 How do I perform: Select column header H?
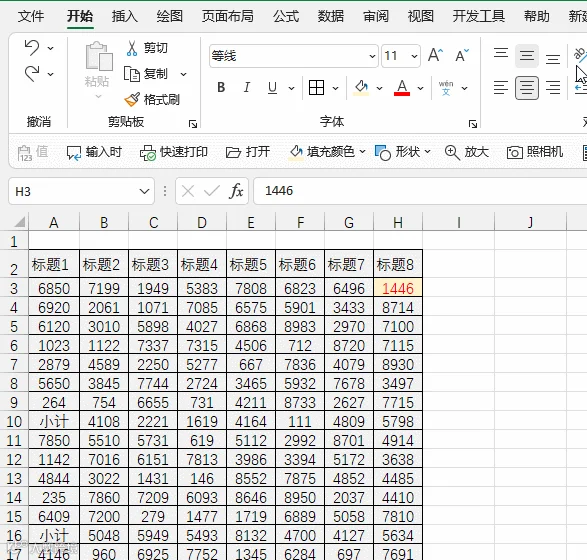[398, 222]
